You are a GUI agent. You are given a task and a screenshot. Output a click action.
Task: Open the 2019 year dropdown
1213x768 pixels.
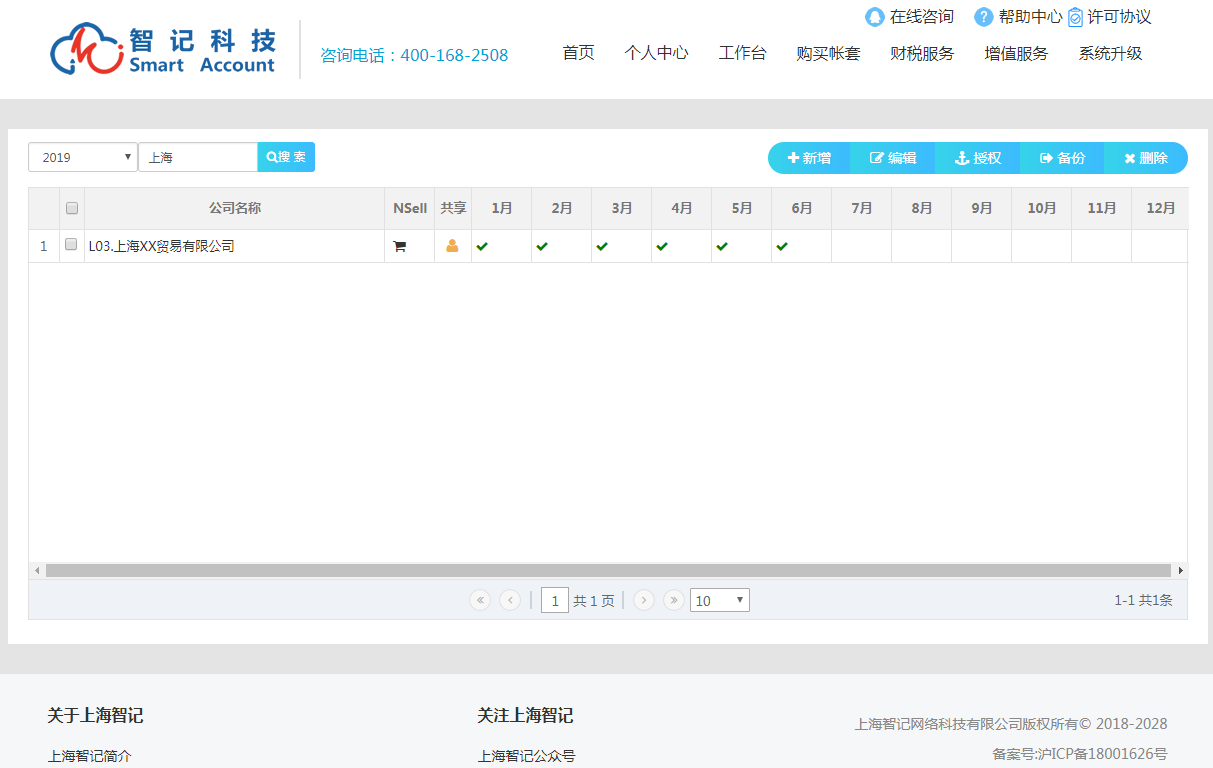pyautogui.click(x=82, y=157)
